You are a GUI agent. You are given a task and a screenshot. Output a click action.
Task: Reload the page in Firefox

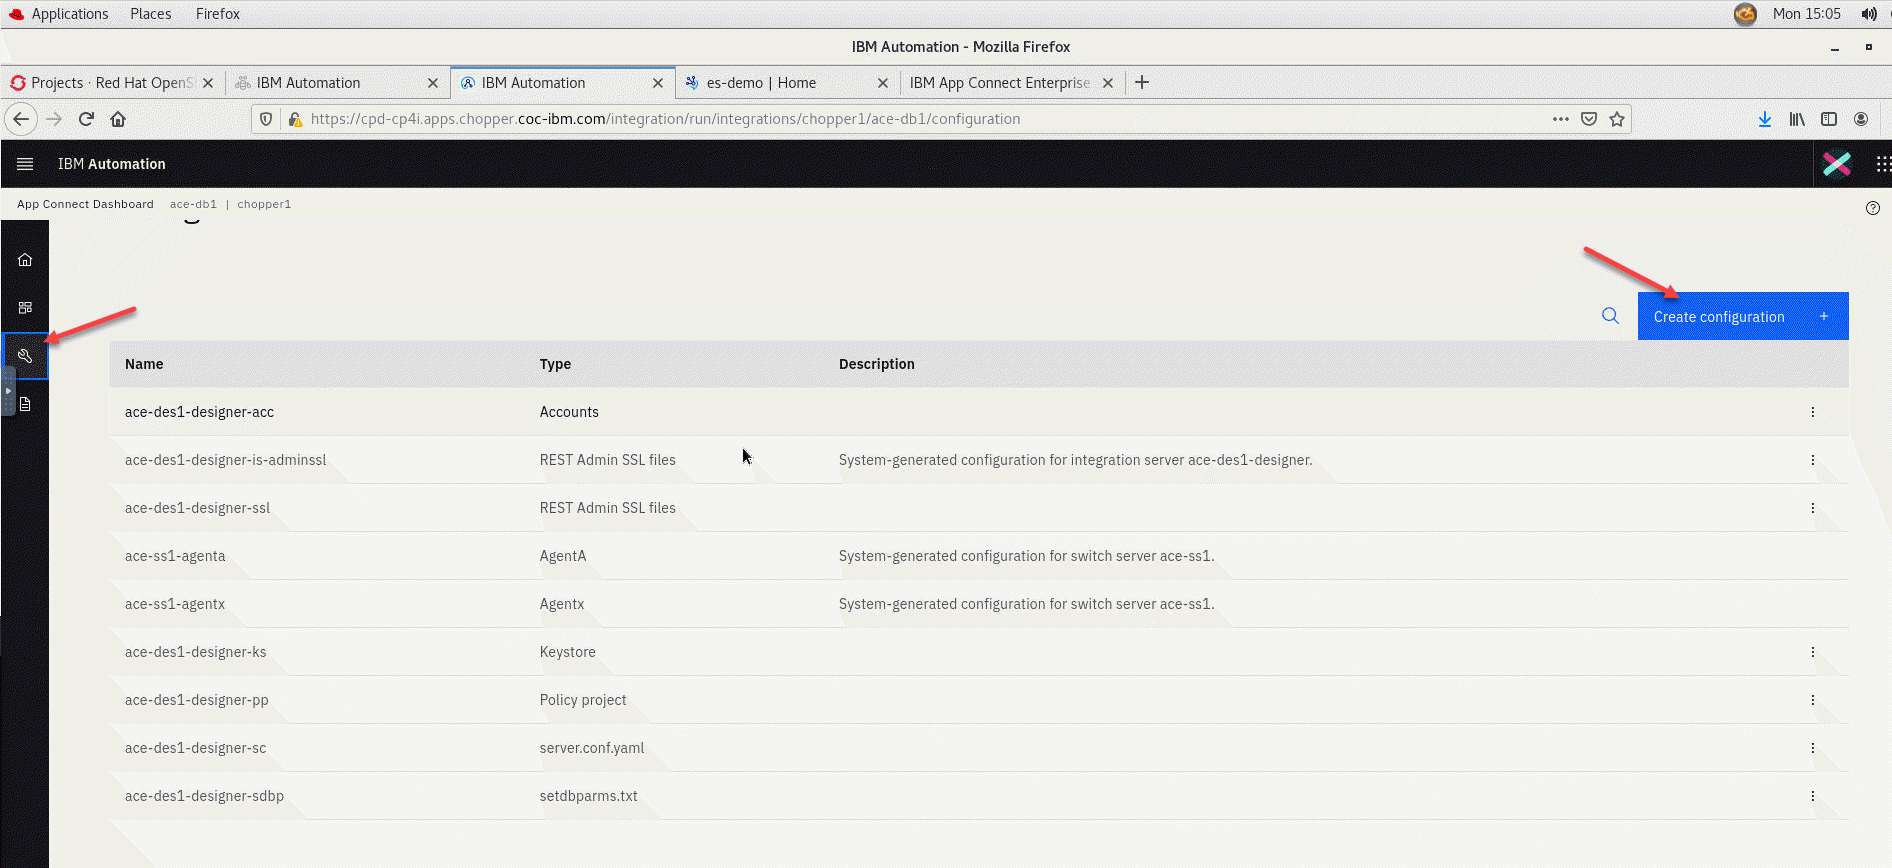tap(86, 119)
